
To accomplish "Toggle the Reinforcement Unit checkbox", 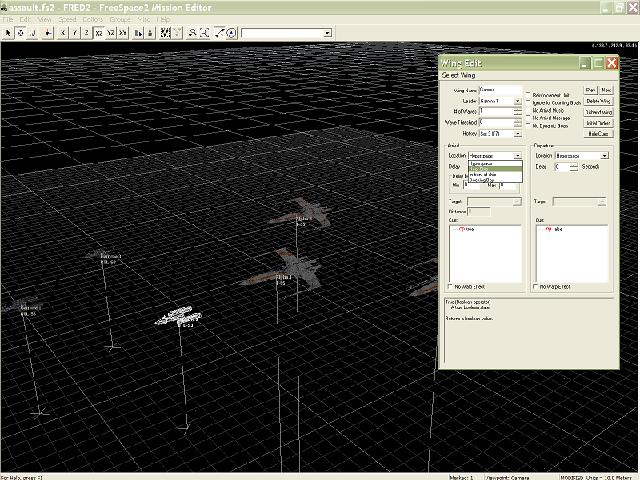I will (x=530, y=95).
